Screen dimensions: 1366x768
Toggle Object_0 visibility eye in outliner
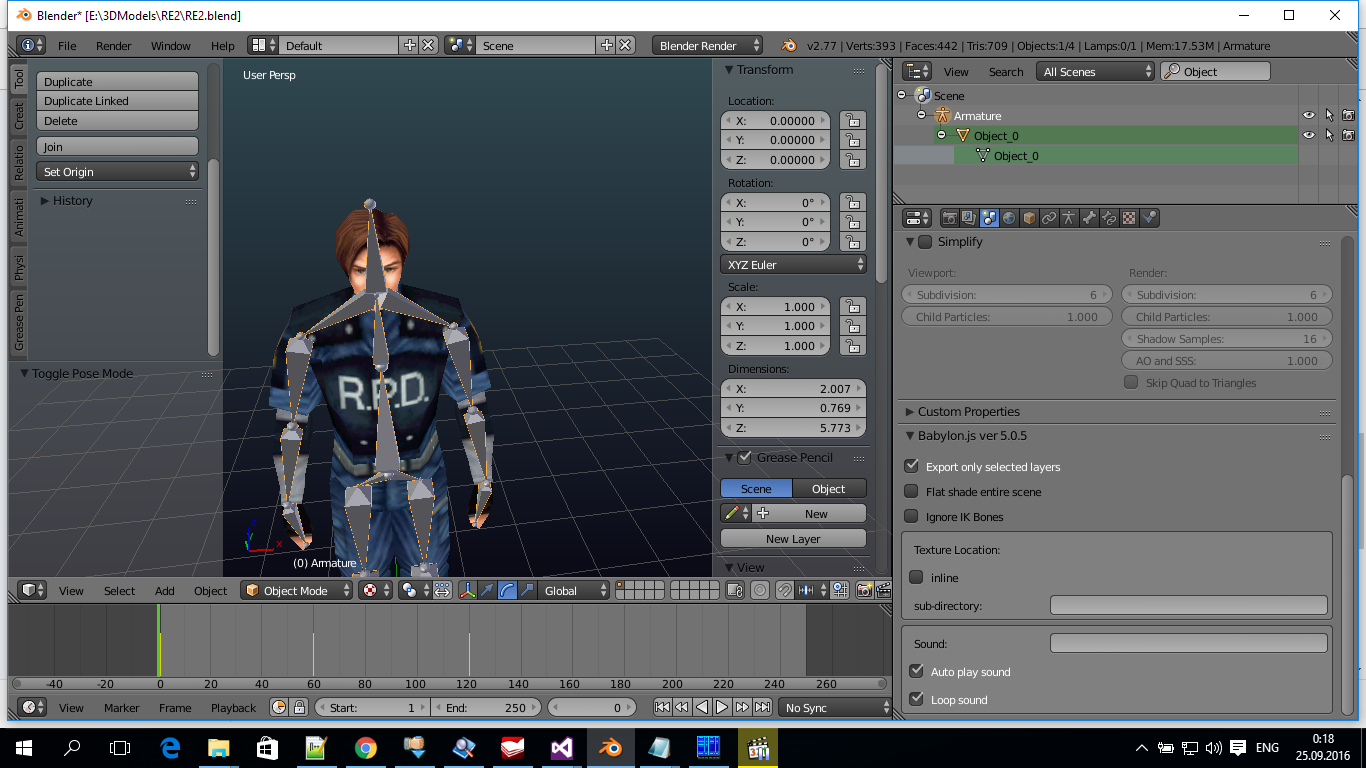pos(1308,135)
